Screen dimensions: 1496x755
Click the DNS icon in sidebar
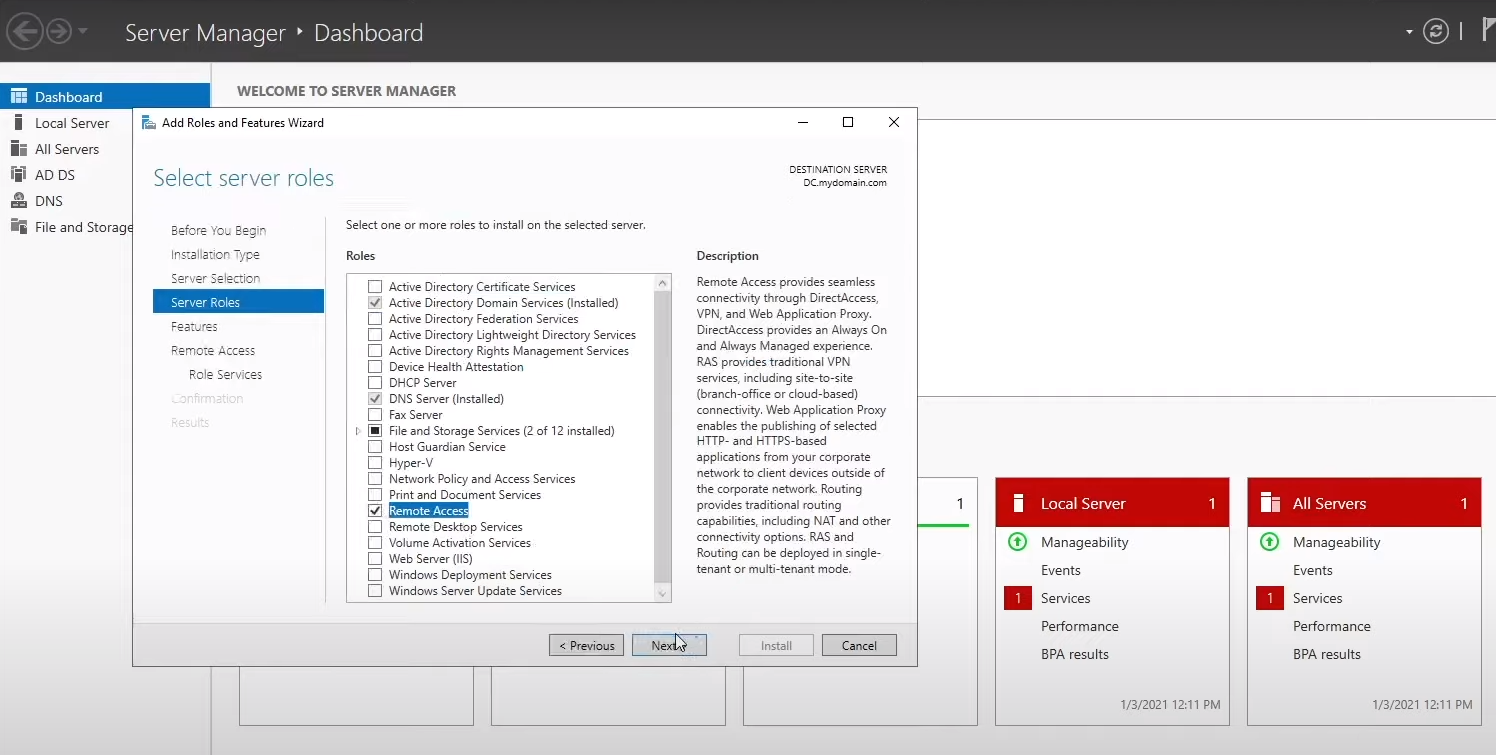click(18, 200)
